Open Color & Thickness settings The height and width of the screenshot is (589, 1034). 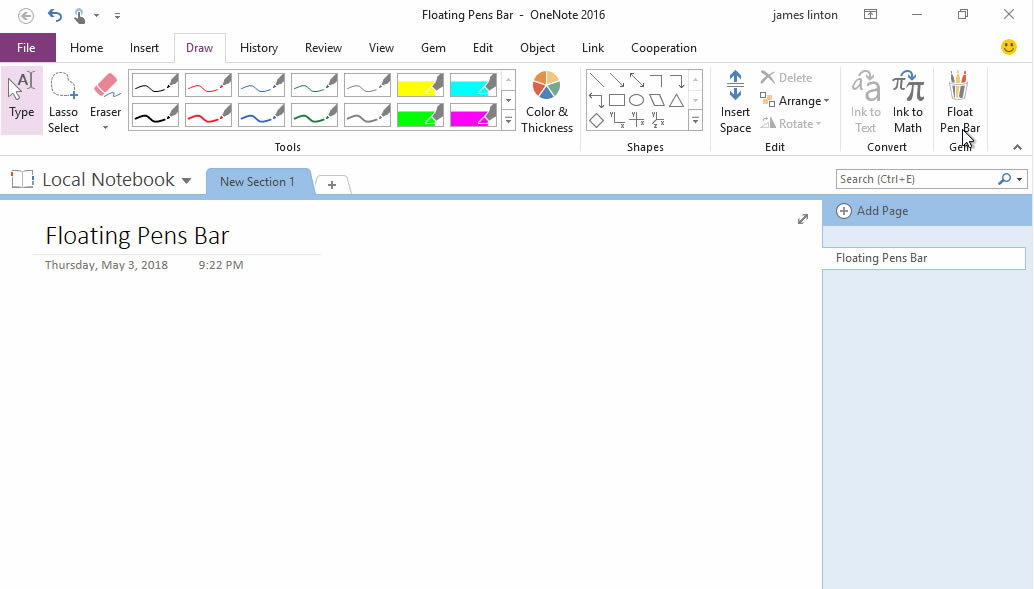[546, 100]
